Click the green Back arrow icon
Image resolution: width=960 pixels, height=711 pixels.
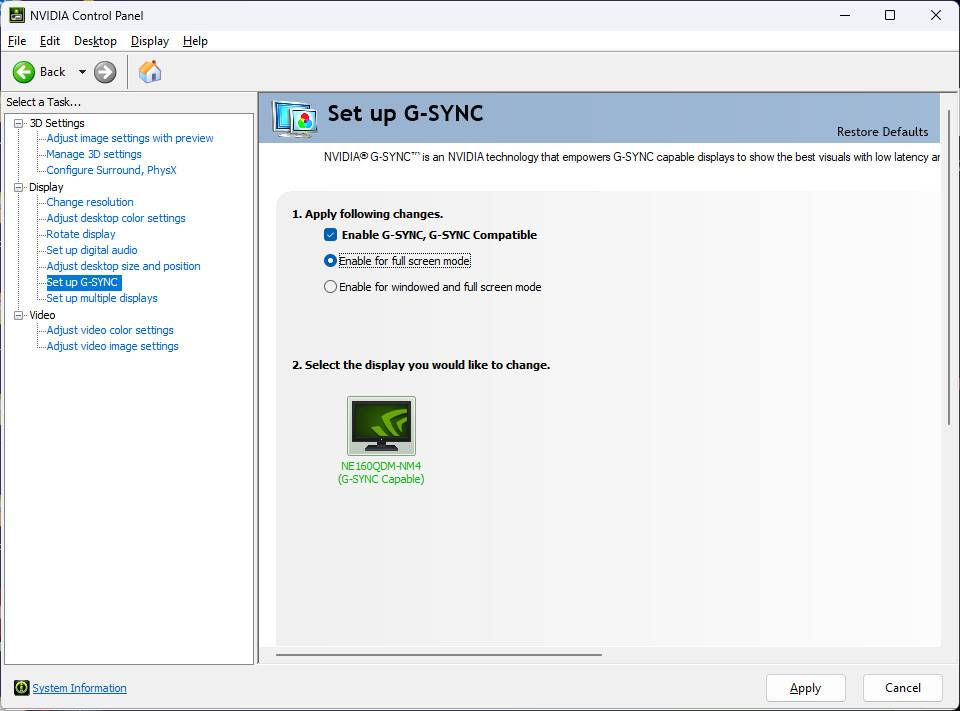coord(24,72)
